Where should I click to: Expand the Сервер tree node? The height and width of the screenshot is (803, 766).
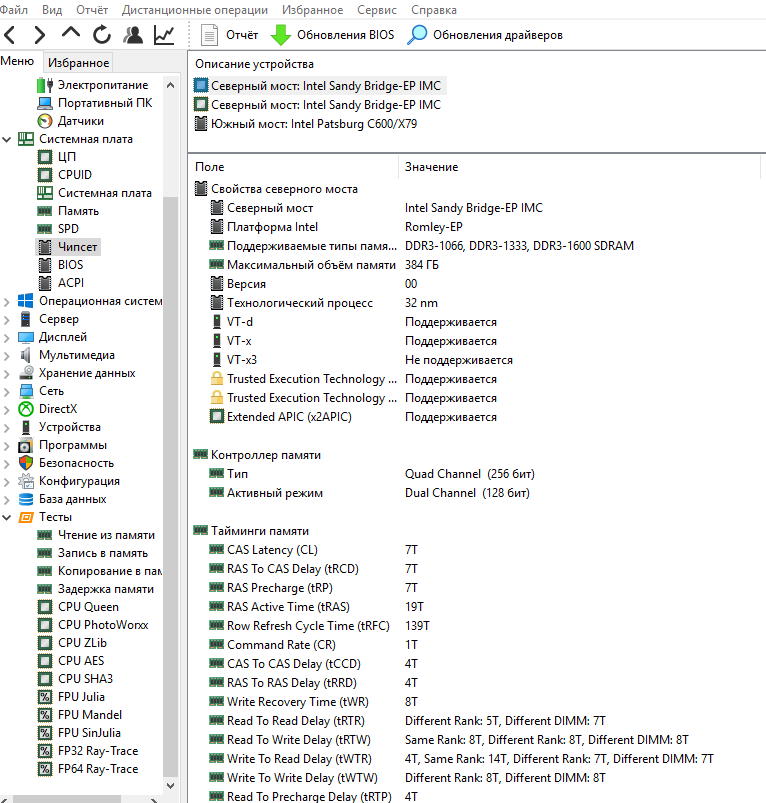7,320
